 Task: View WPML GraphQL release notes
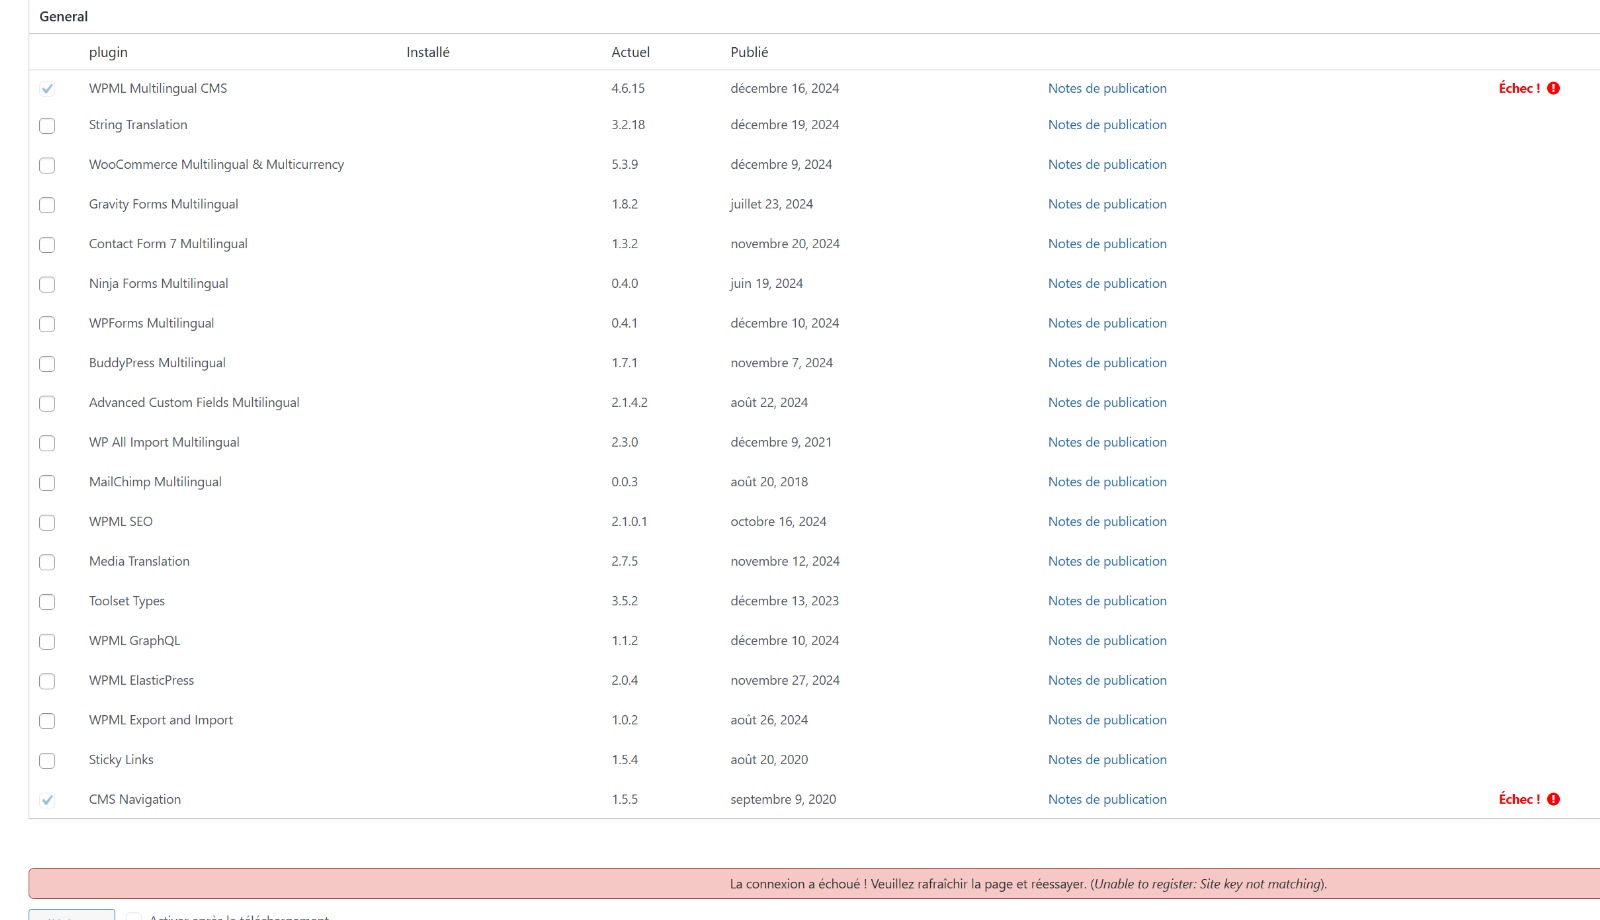[x=1107, y=640]
